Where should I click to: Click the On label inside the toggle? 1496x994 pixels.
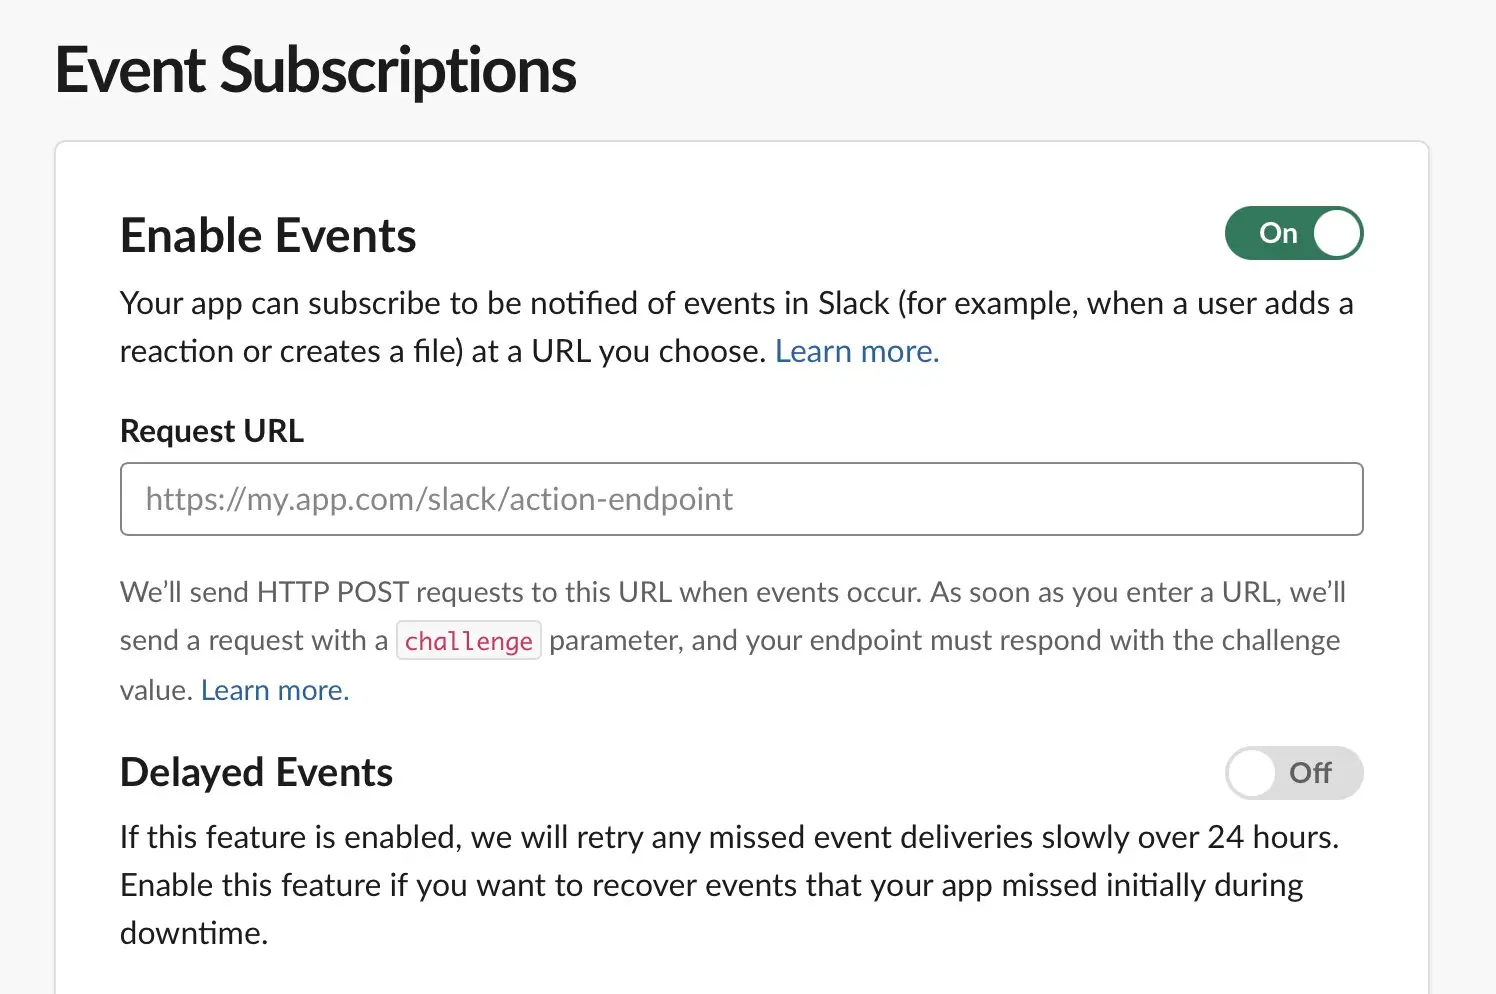coord(1278,233)
